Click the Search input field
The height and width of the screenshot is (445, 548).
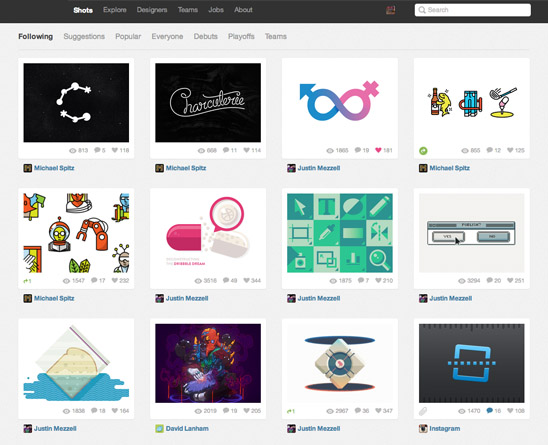pos(473,10)
